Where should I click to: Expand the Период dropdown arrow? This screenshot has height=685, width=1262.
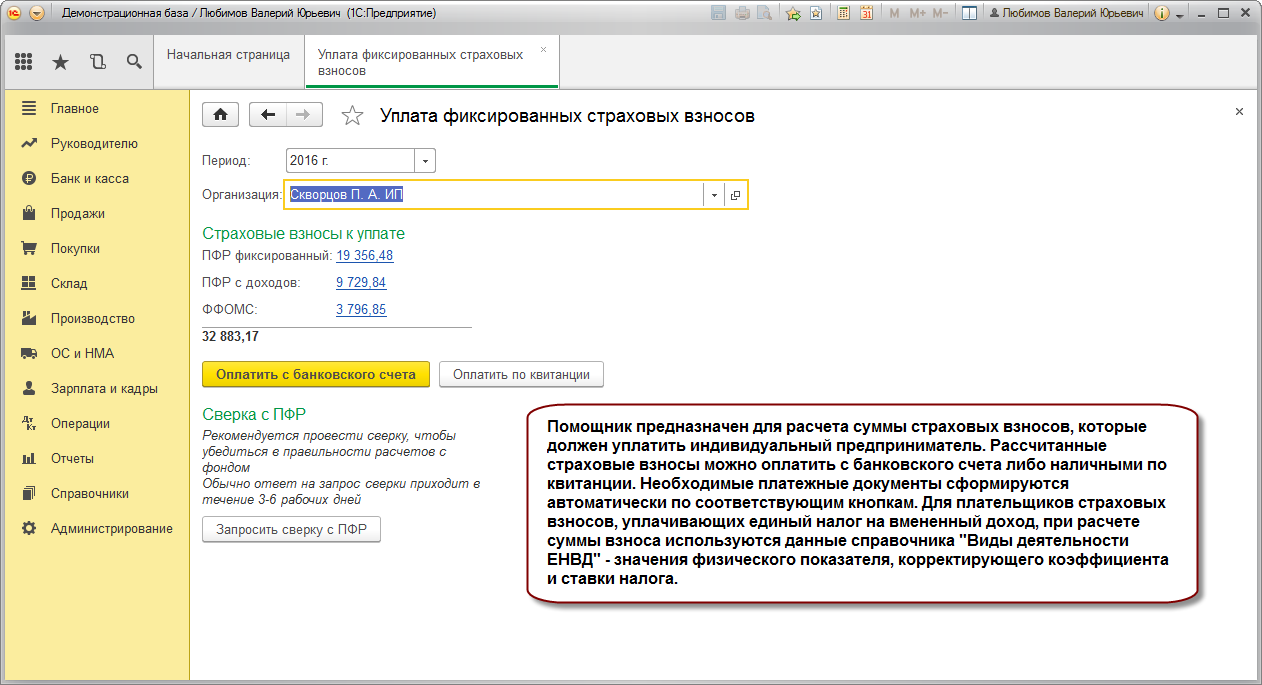pyautogui.click(x=425, y=161)
